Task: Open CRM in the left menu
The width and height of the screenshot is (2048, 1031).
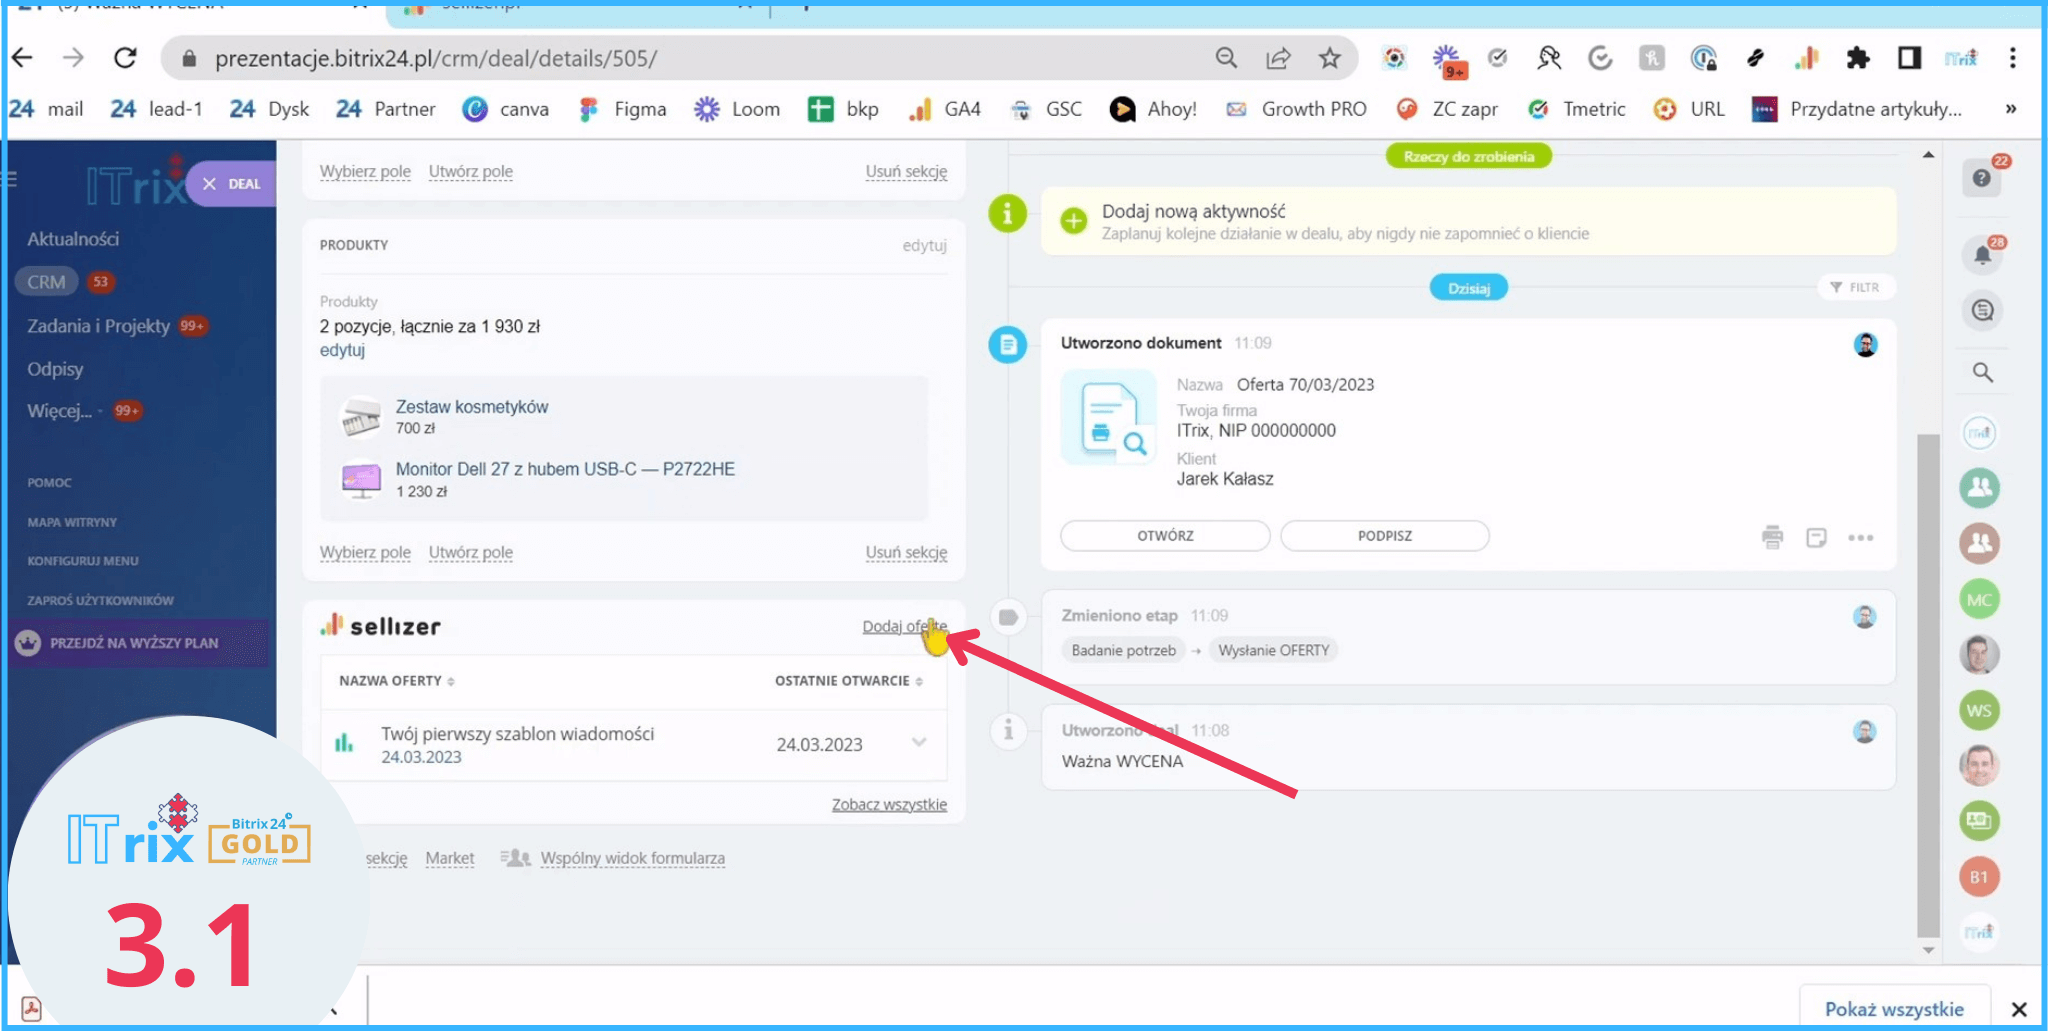Action: 47,282
